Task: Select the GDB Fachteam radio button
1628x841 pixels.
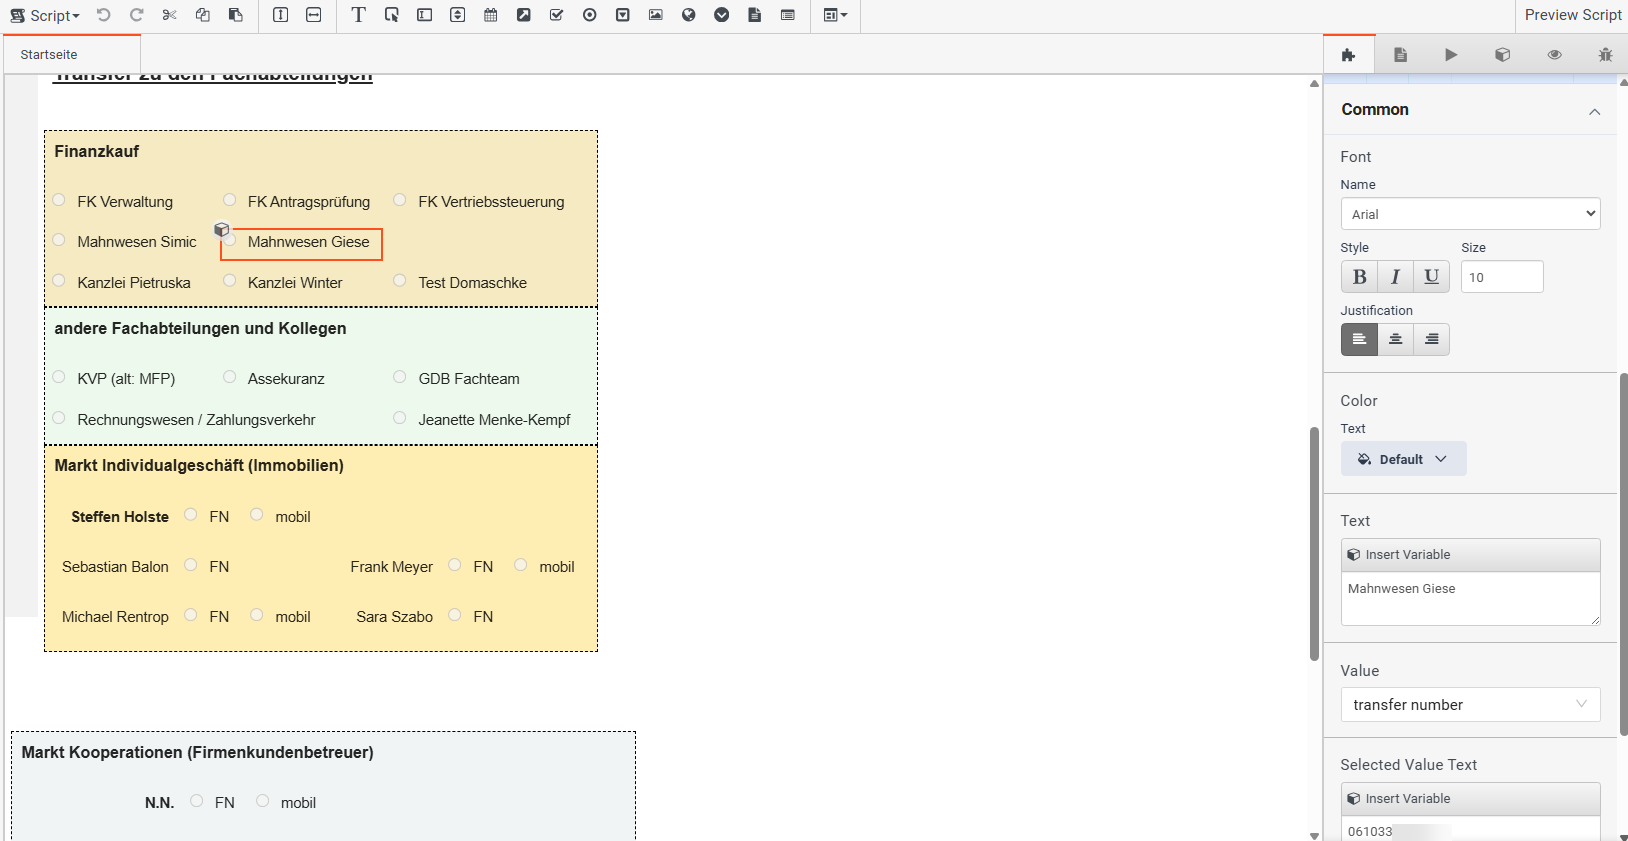Action: pyautogui.click(x=400, y=377)
